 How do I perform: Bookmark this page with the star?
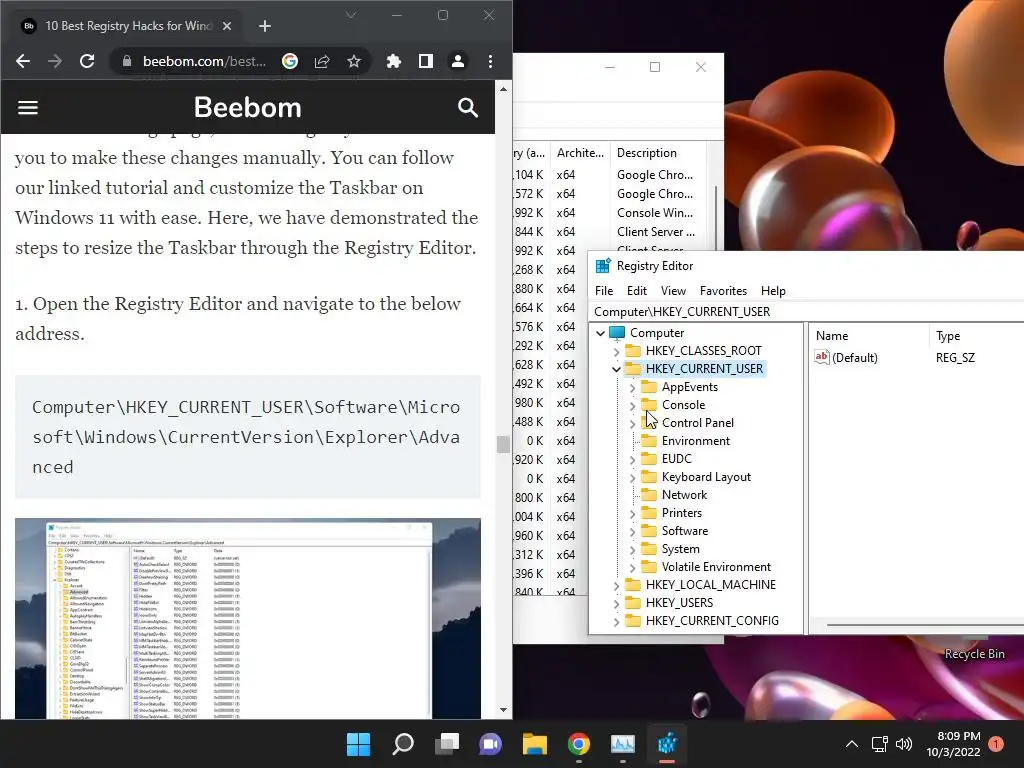[354, 61]
